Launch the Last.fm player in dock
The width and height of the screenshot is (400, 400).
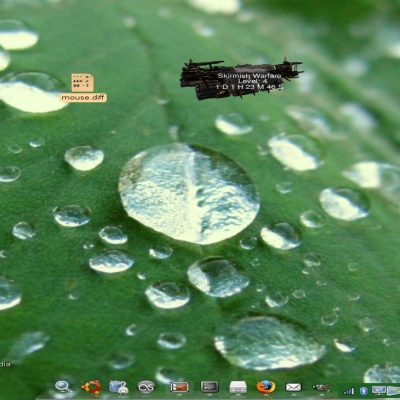tap(146, 387)
